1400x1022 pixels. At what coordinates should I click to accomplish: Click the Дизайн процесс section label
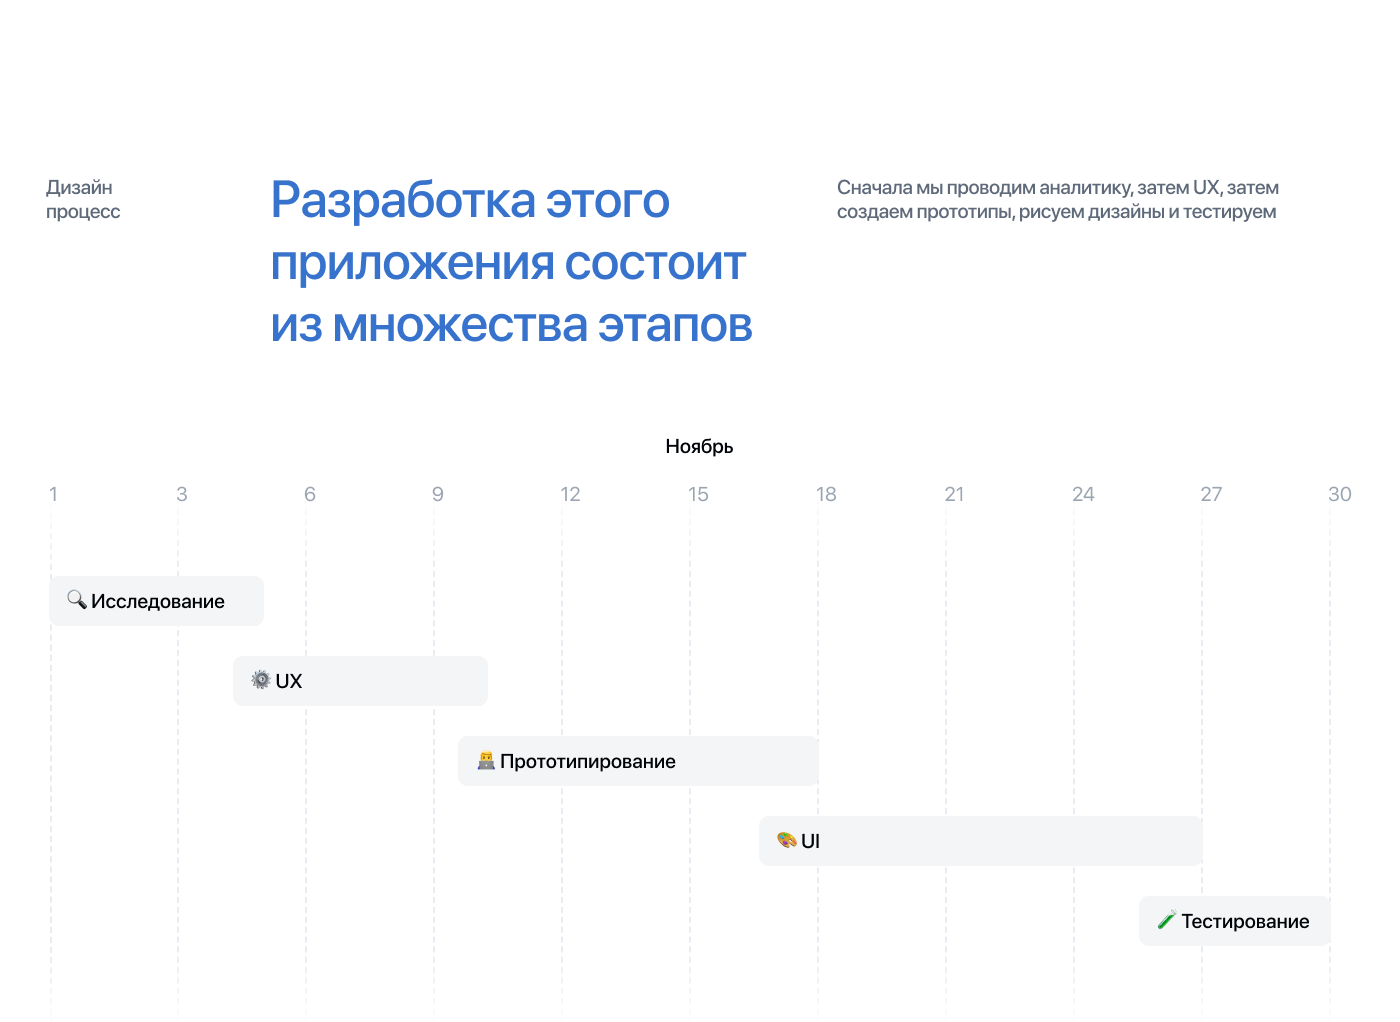(x=83, y=199)
